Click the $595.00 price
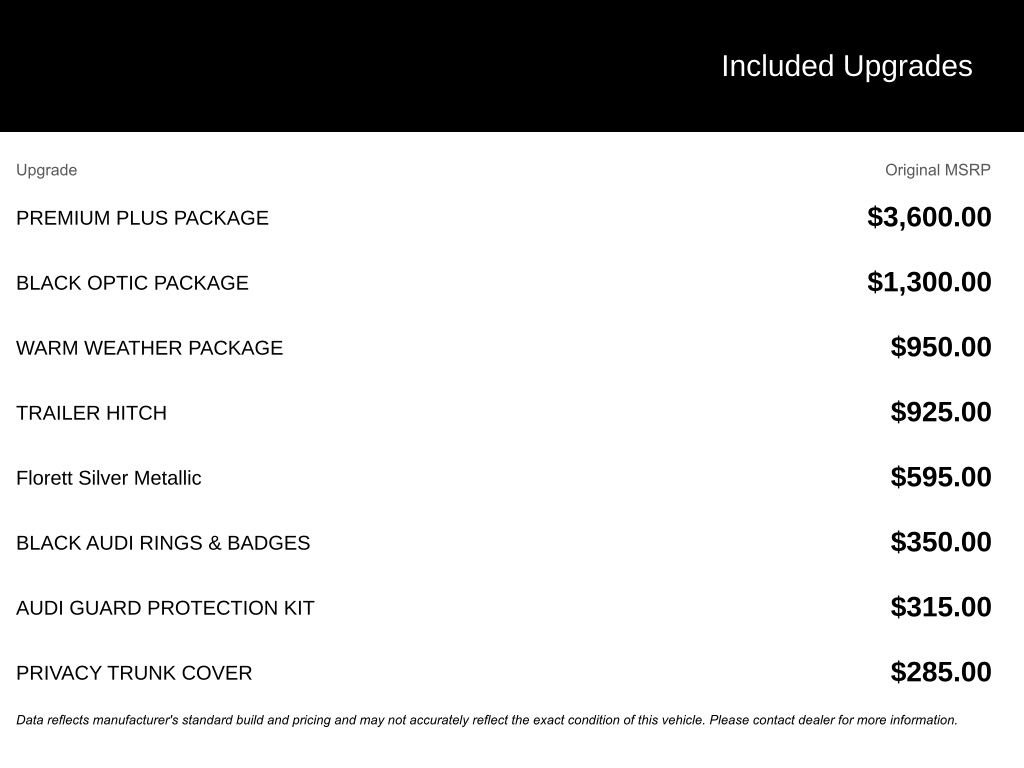Screen dimensions: 1024x768 click(x=941, y=477)
